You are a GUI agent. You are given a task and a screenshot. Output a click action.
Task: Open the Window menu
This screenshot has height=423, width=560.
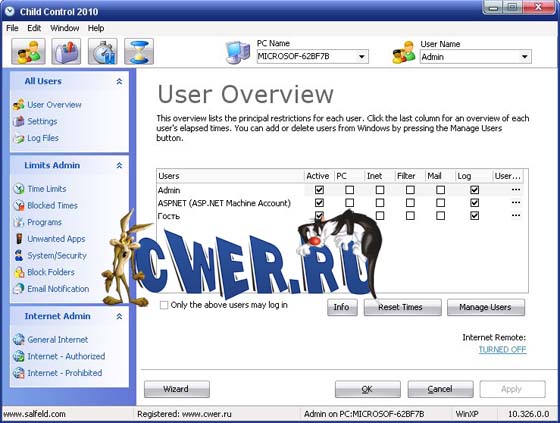65,28
